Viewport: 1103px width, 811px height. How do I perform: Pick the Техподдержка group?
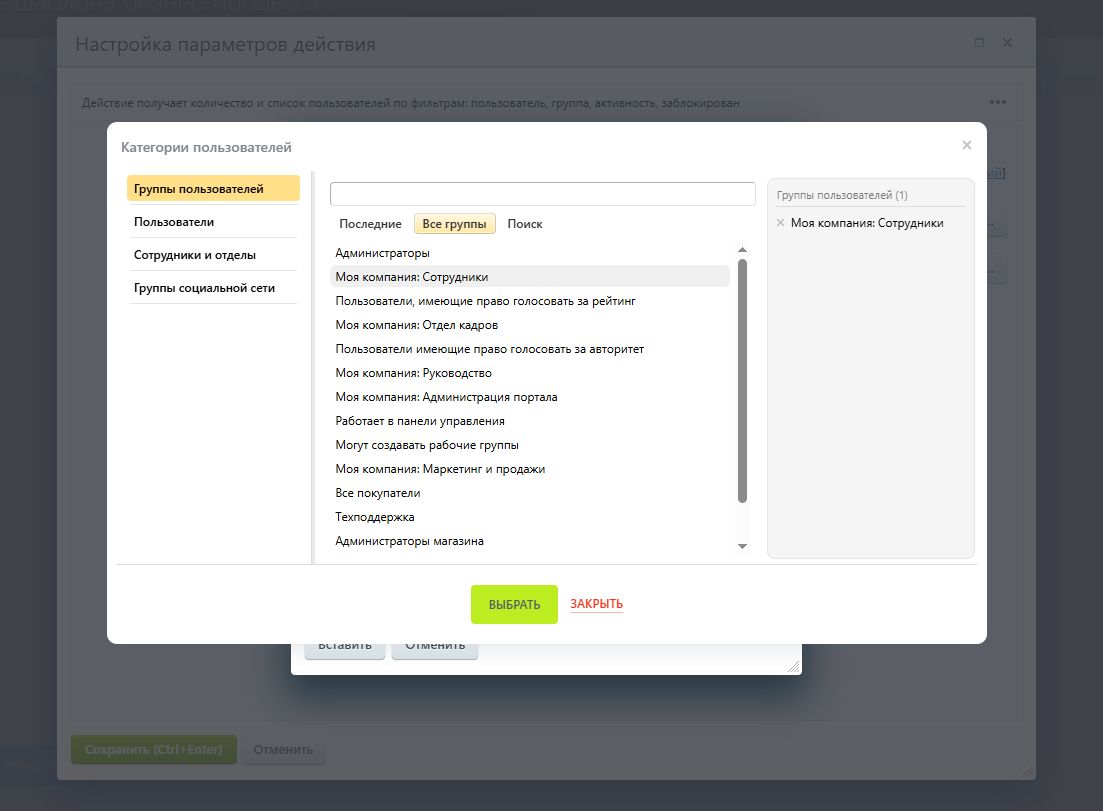(375, 517)
